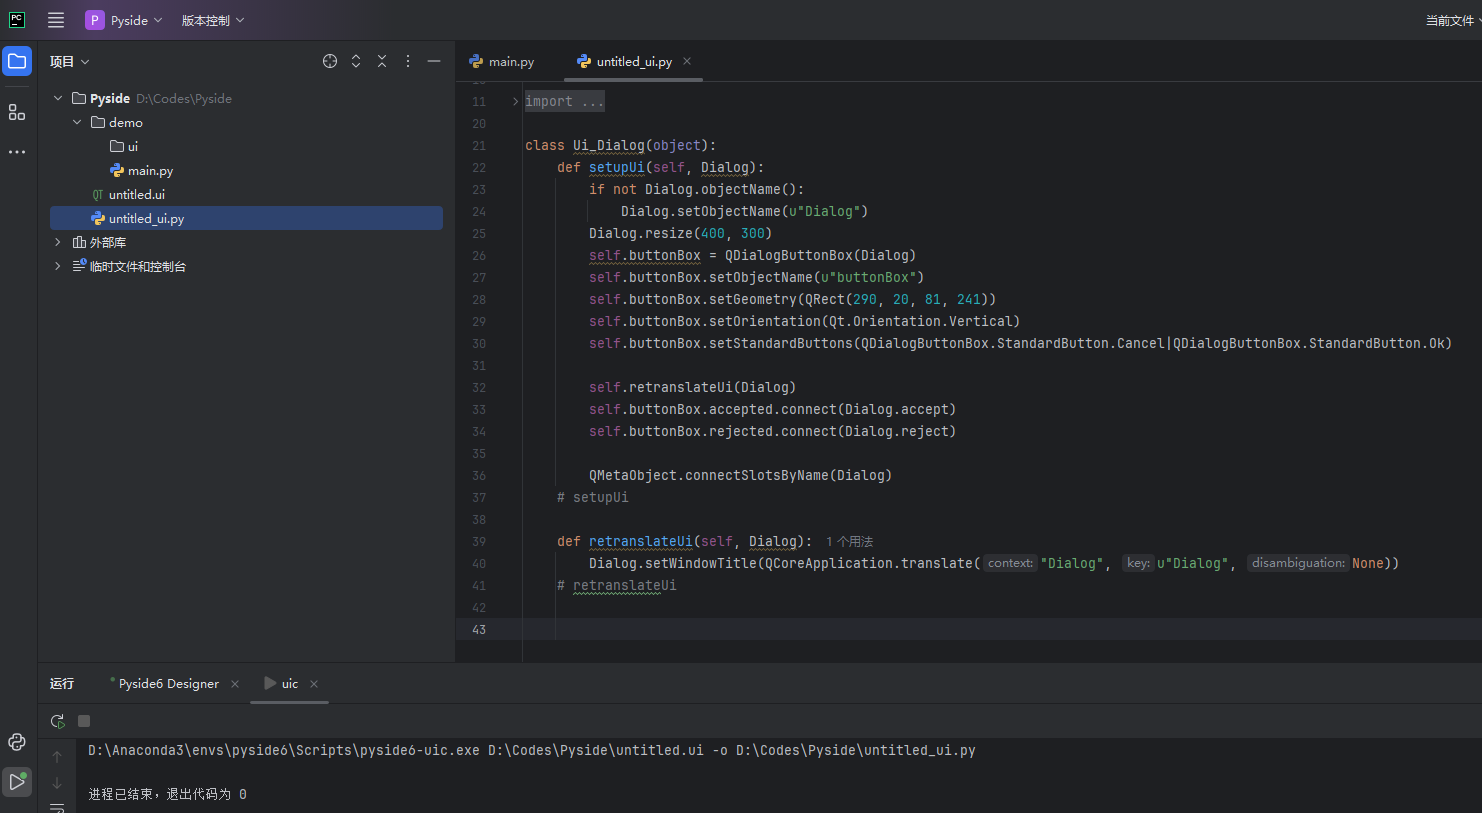
Task: Click the 进程已结束 exit code message
Action: (x=167, y=794)
